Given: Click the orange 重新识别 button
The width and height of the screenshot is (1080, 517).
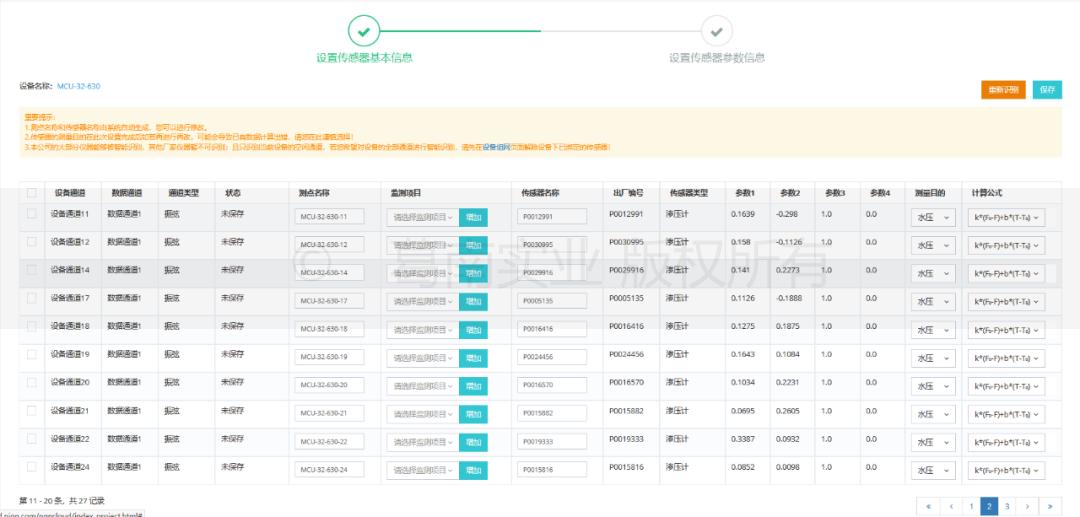Looking at the screenshot, I should click(1004, 90).
